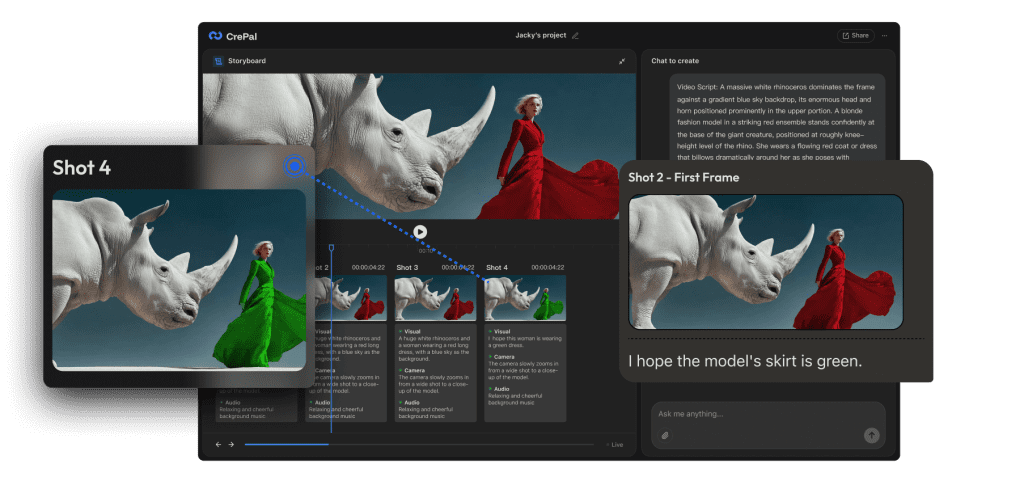Screen dimensions: 1024x481
Task: Send message with up-arrow button
Action: [871, 435]
